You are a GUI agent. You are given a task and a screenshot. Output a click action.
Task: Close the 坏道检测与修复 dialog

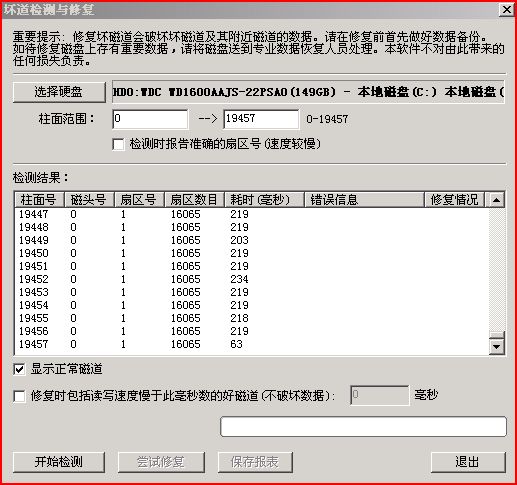(x=506, y=10)
